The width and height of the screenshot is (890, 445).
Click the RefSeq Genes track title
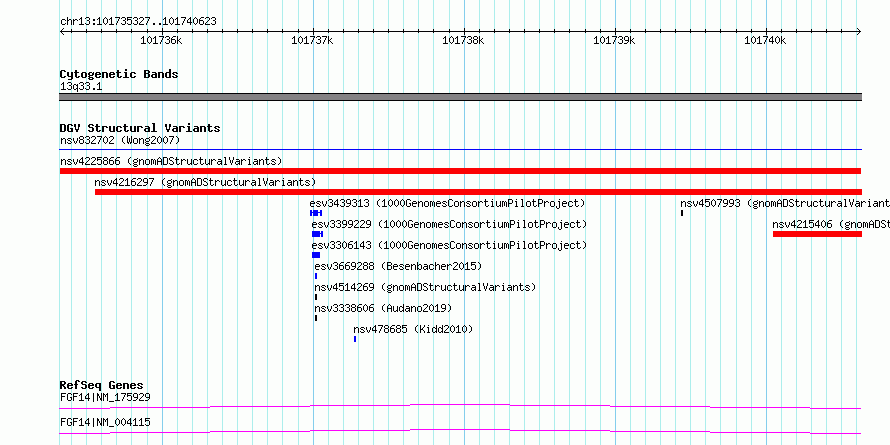pyautogui.click(x=102, y=385)
